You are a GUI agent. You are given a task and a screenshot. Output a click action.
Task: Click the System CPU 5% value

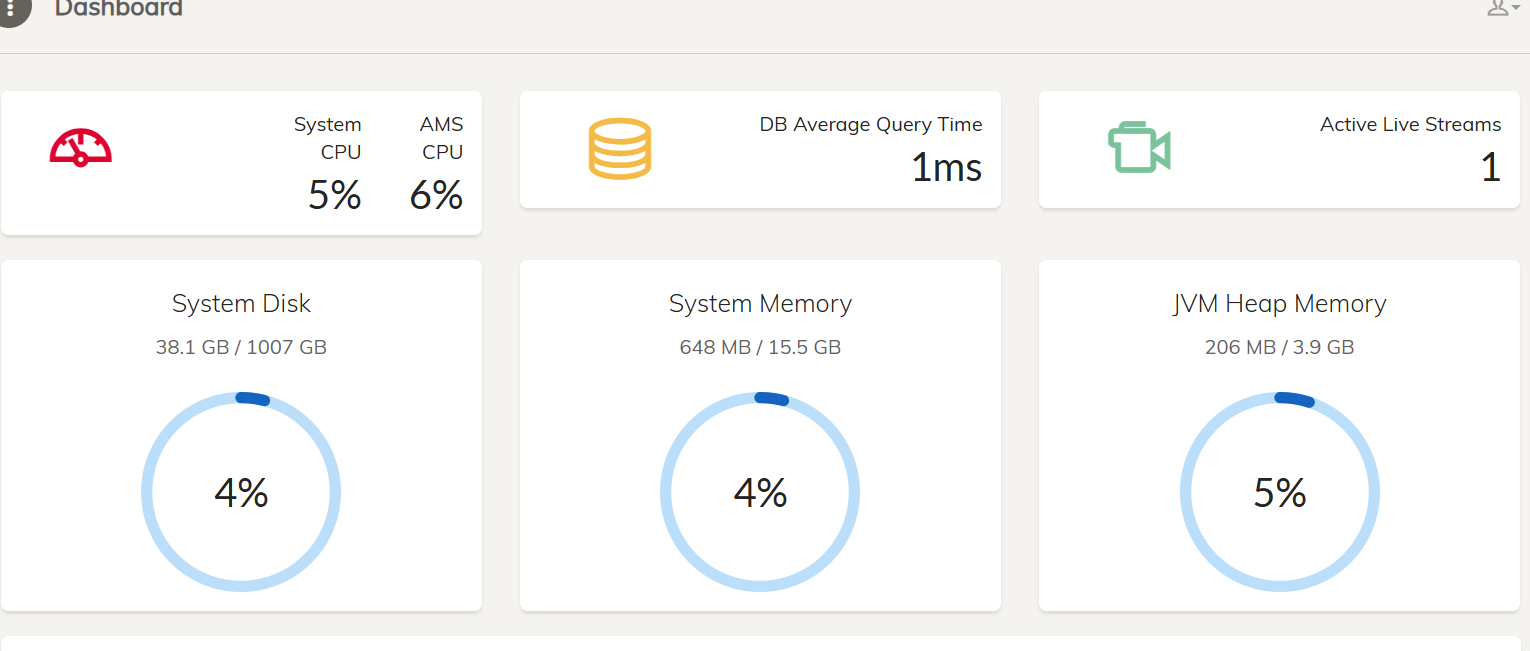334,194
